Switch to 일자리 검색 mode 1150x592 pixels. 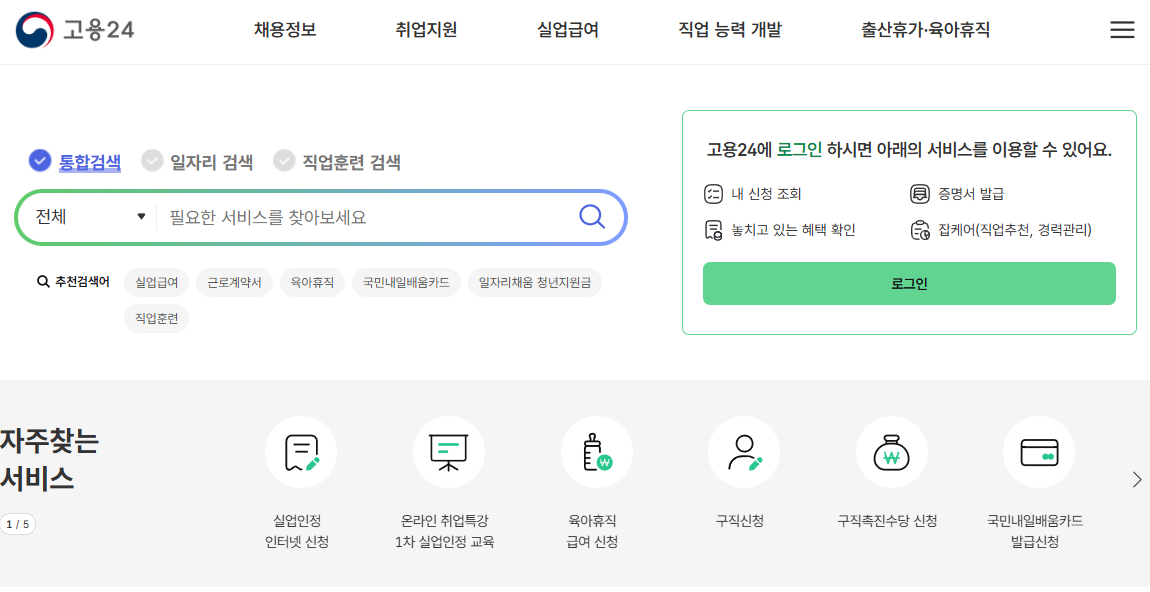point(153,160)
